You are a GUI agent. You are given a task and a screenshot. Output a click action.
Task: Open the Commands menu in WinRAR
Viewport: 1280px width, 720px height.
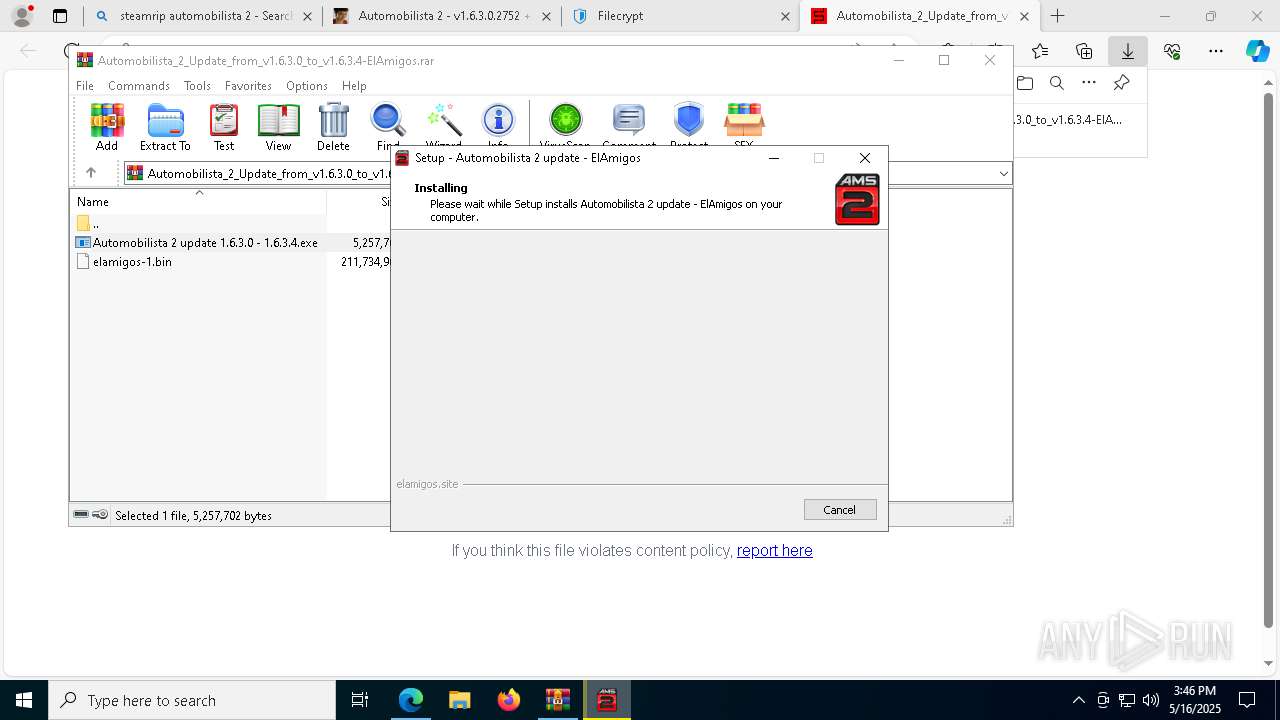point(139,86)
